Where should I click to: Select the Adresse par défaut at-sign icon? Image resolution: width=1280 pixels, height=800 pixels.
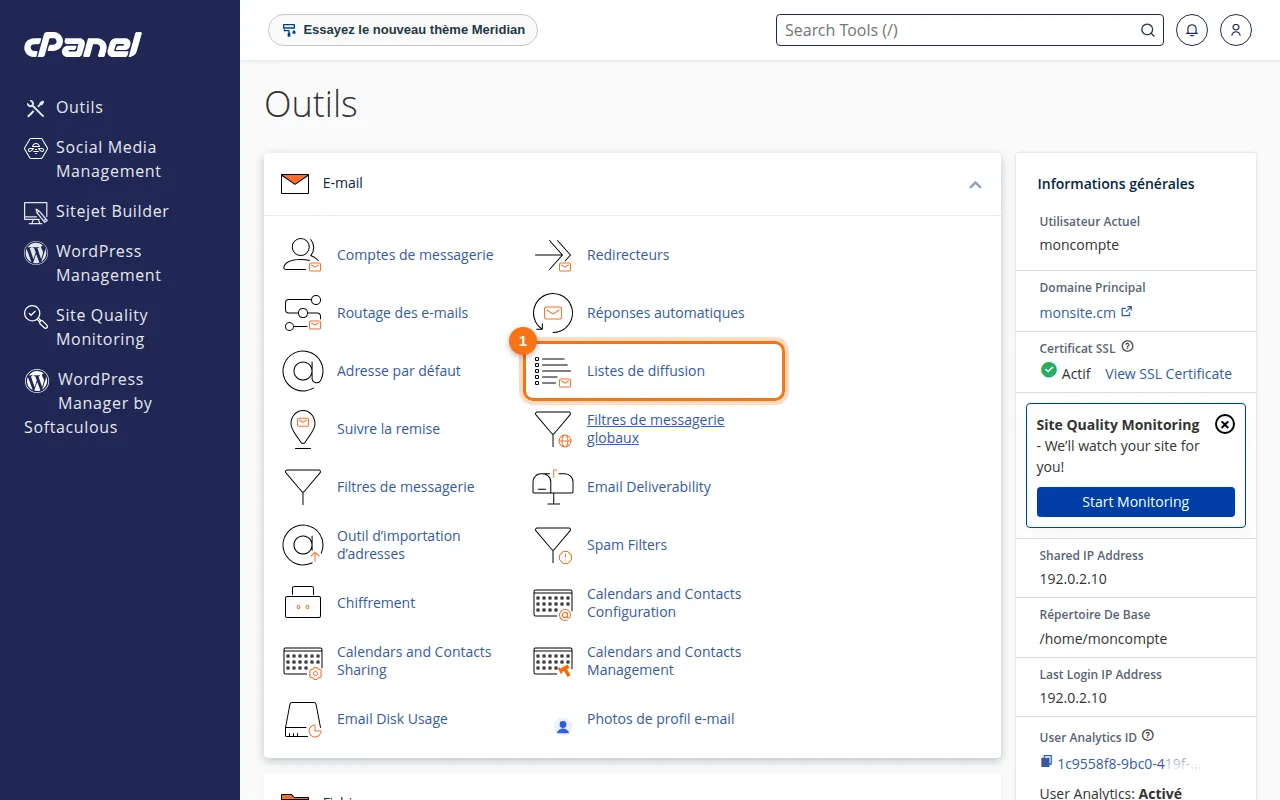302,371
